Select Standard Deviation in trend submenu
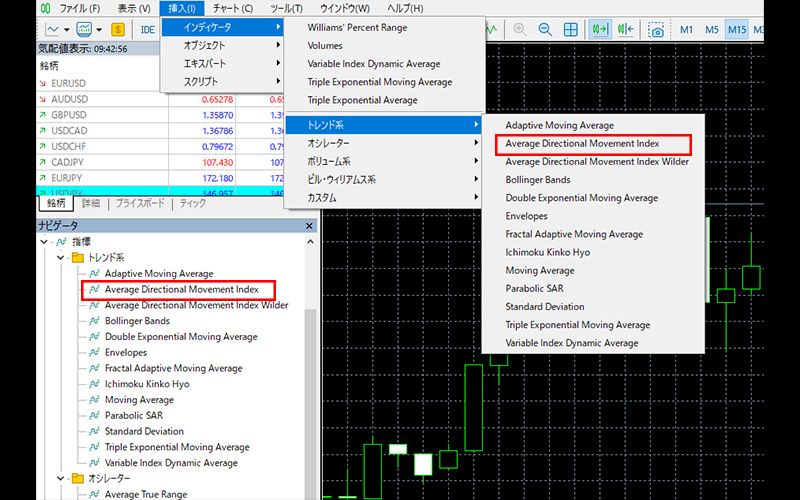Image resolution: width=800 pixels, height=500 pixels. (545, 307)
